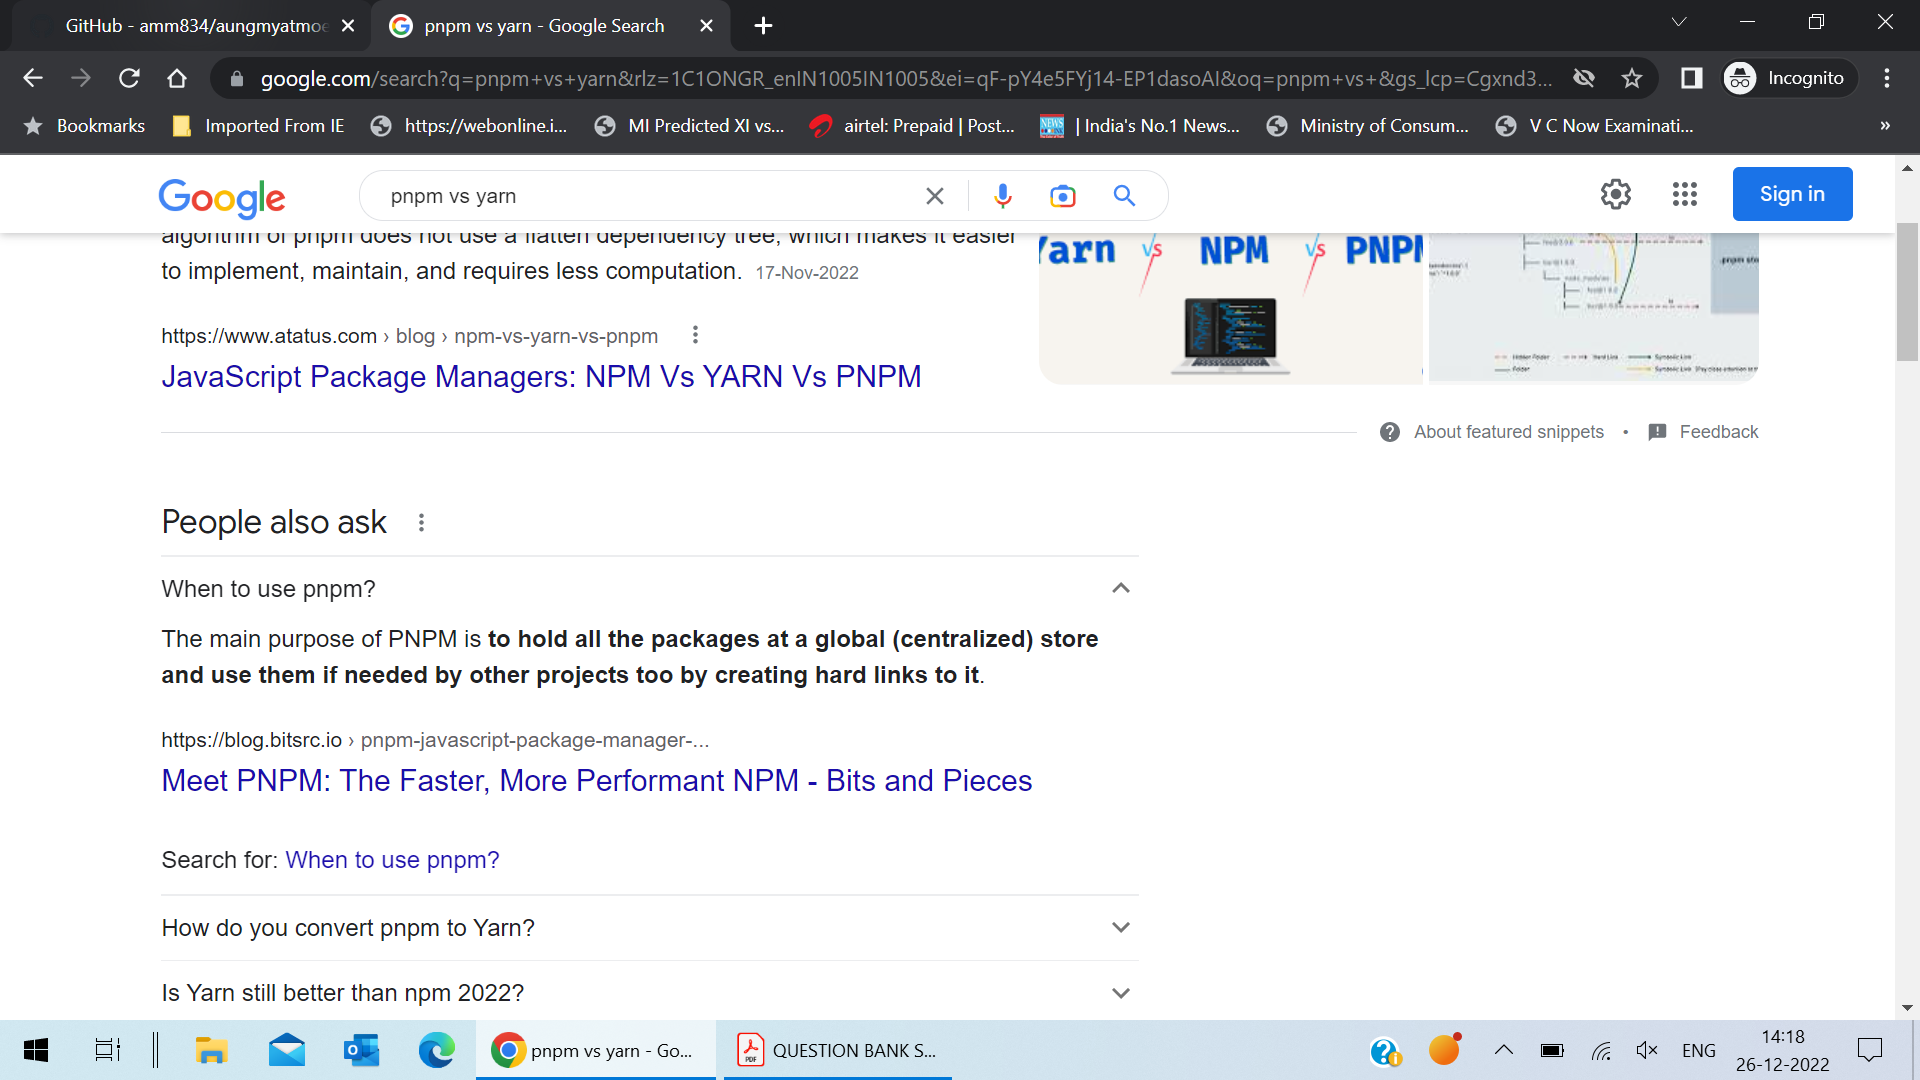
Task: Clear the search box with X
Action: pos(934,196)
